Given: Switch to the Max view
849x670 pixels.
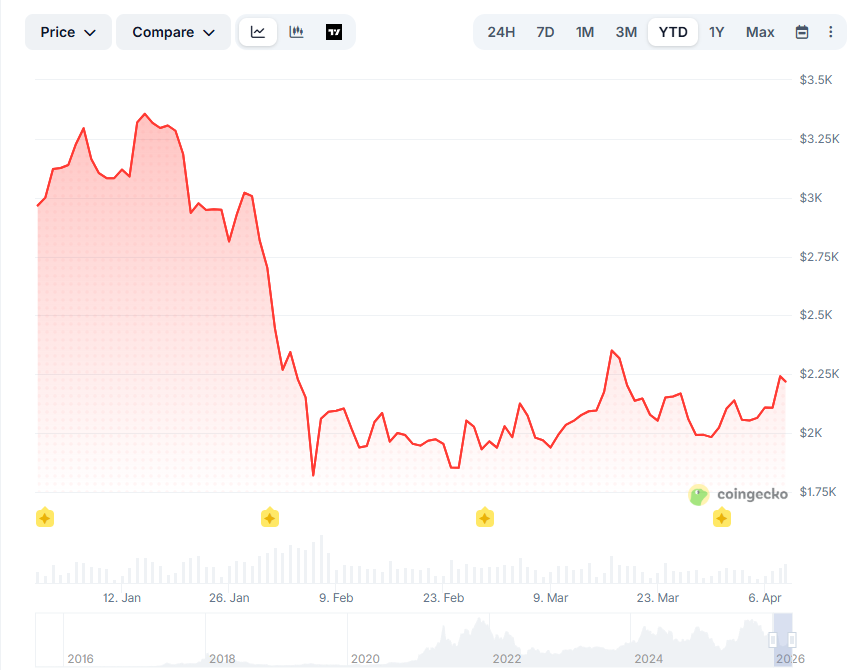Looking at the screenshot, I should click(759, 31).
